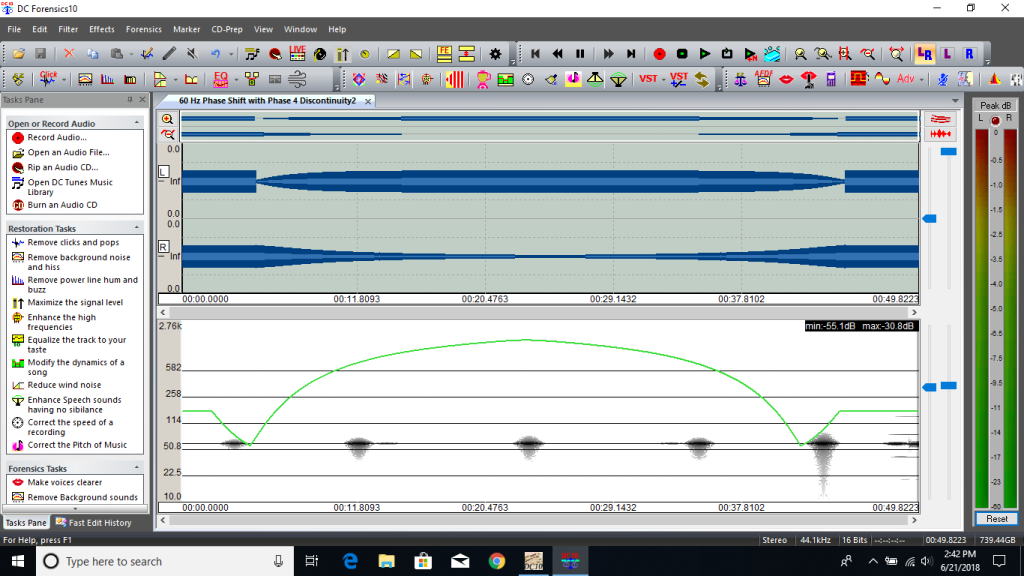Open the Forensics menu
The height and width of the screenshot is (576, 1024).
(x=144, y=29)
